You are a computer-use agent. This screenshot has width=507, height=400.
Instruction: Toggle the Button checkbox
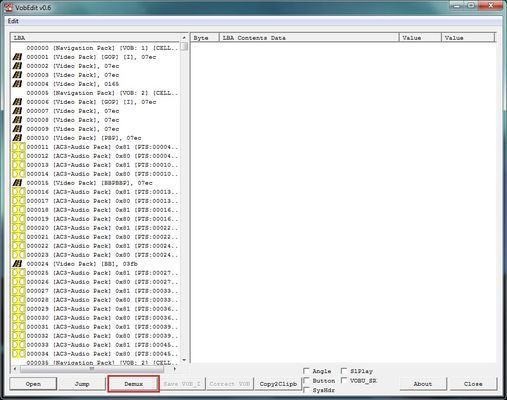306,380
